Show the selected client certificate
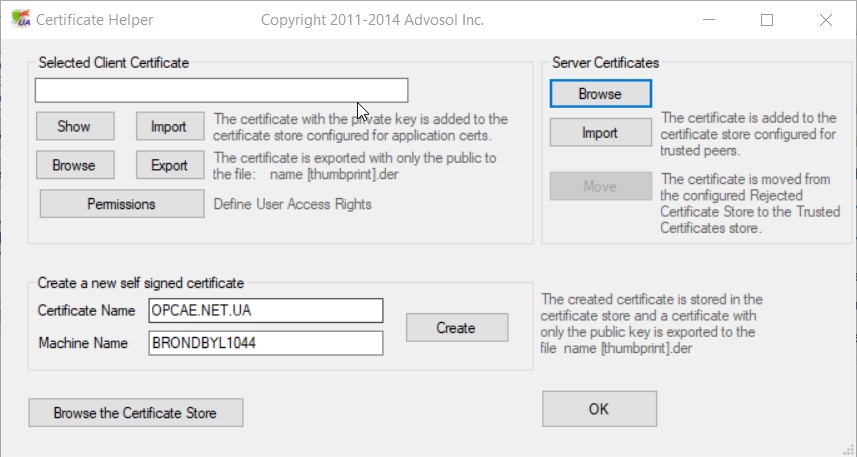Image resolution: width=857 pixels, height=457 pixels. tap(75, 126)
